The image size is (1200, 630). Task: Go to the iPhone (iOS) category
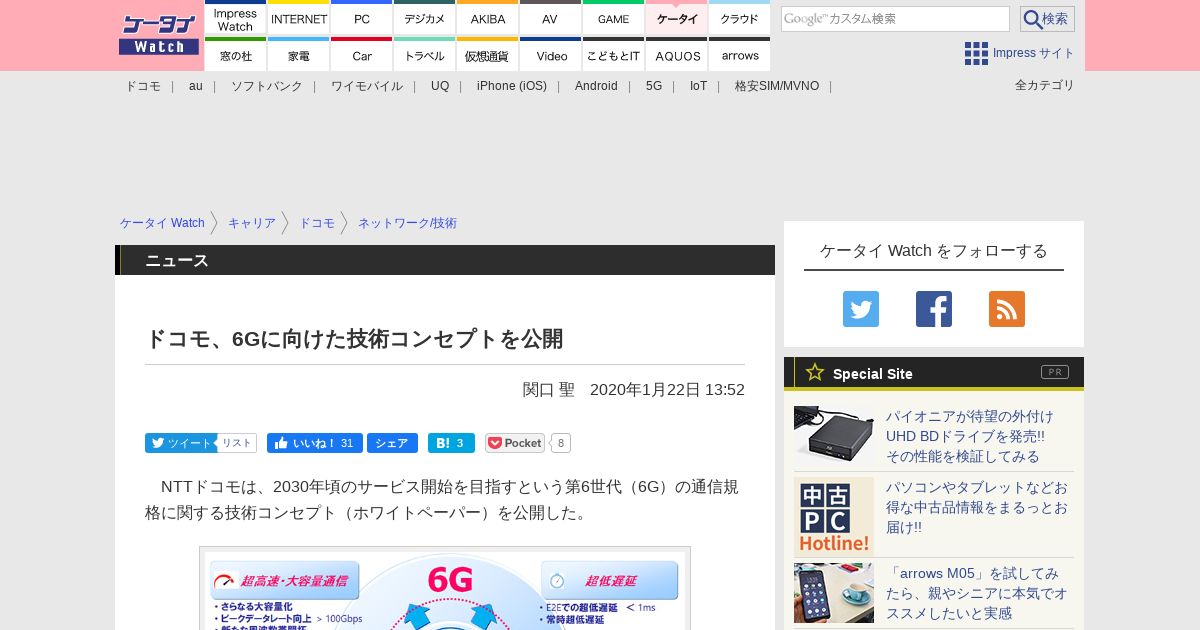point(512,86)
